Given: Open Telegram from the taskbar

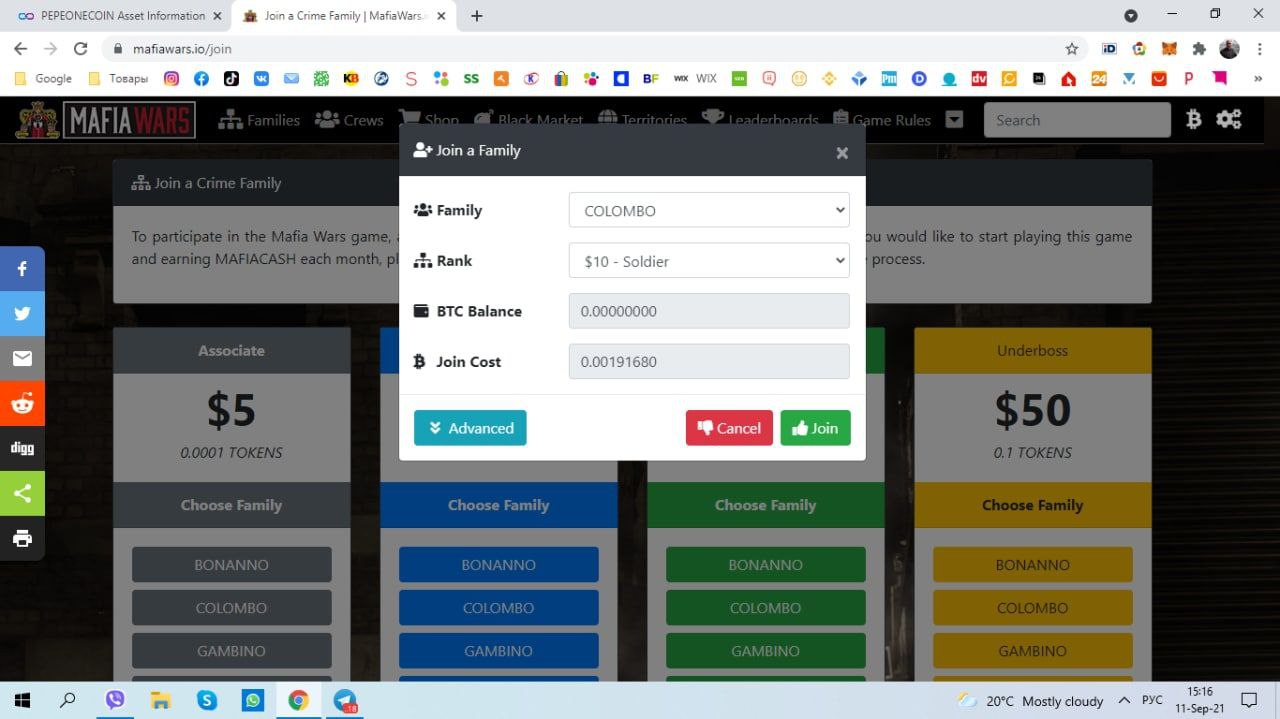Looking at the screenshot, I should (x=345, y=700).
